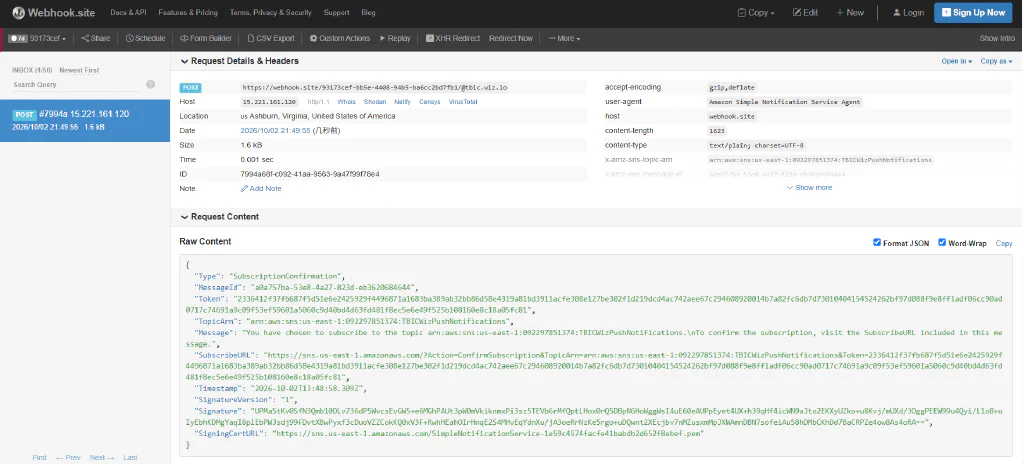Open Terms, Privacy & Security
Screen dimensions: 1024x464
270,12
